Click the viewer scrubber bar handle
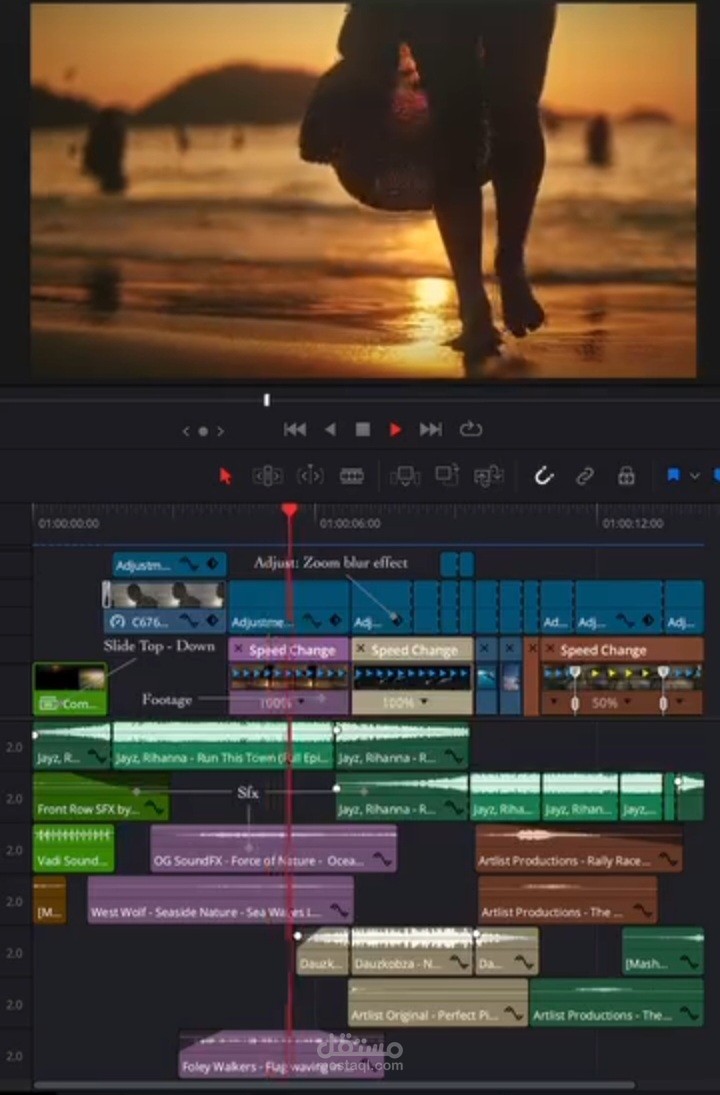 (x=266, y=399)
